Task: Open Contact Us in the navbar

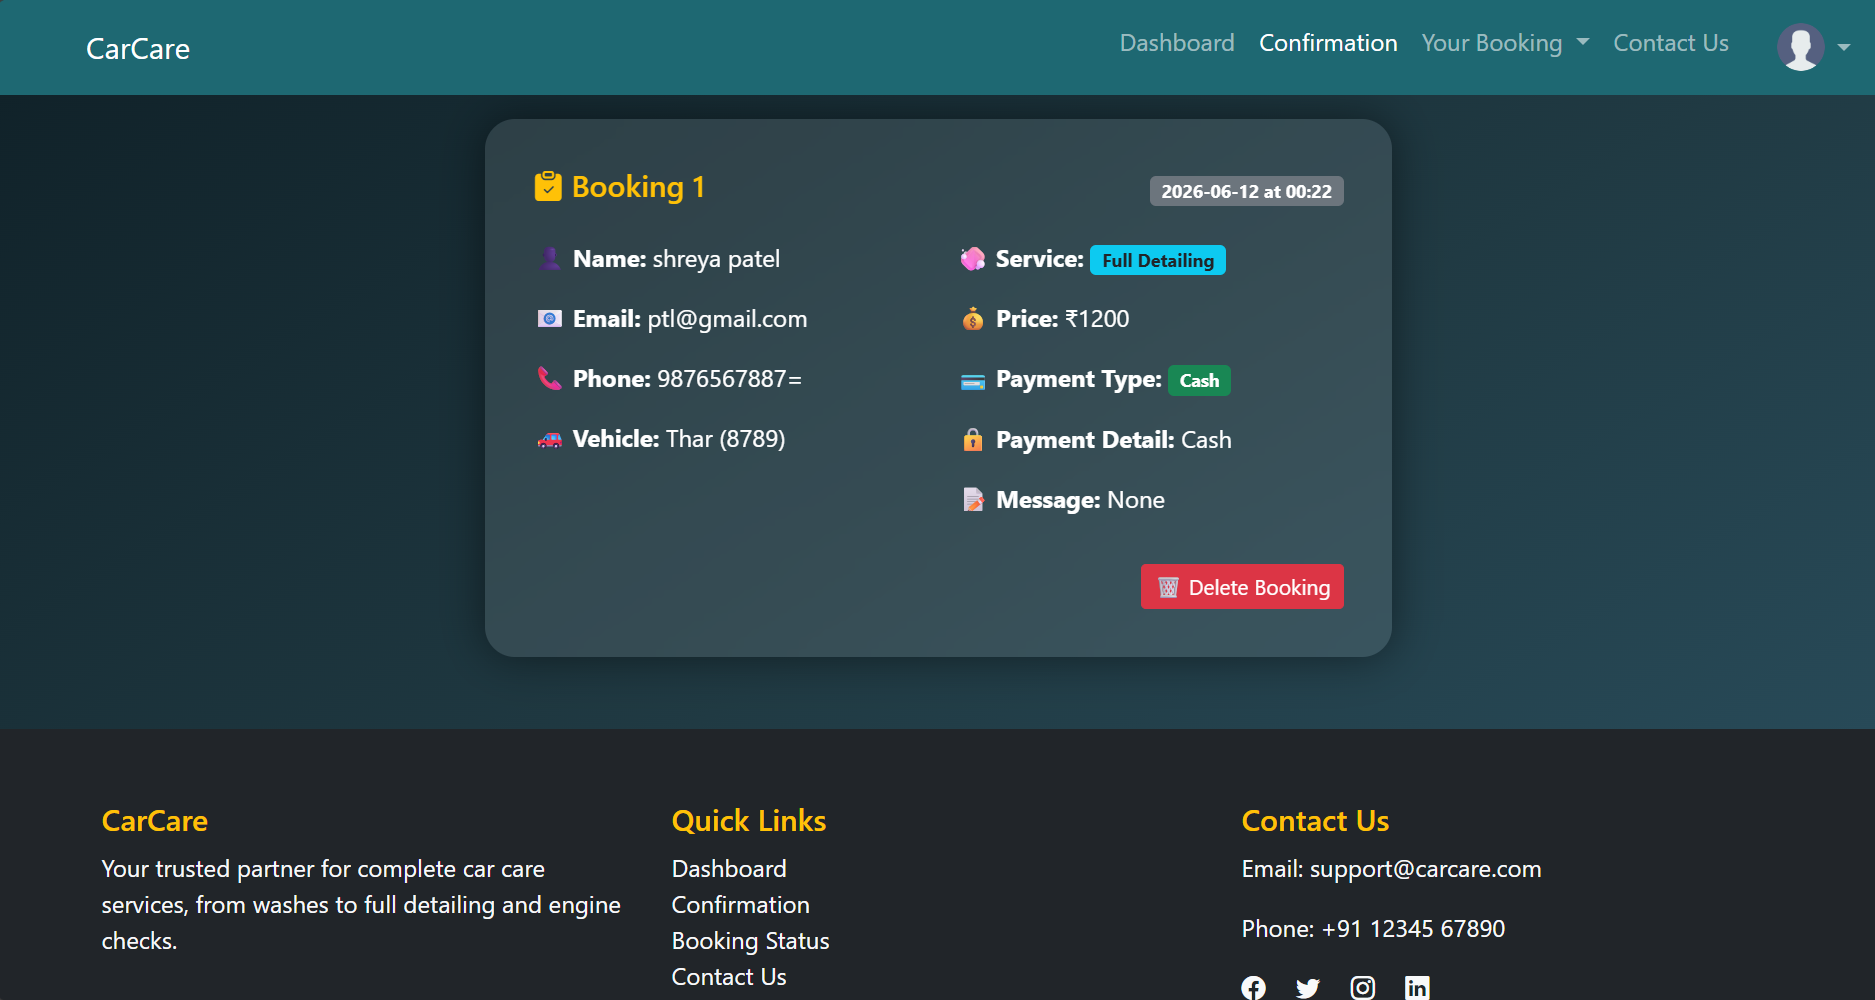Action: point(1671,43)
